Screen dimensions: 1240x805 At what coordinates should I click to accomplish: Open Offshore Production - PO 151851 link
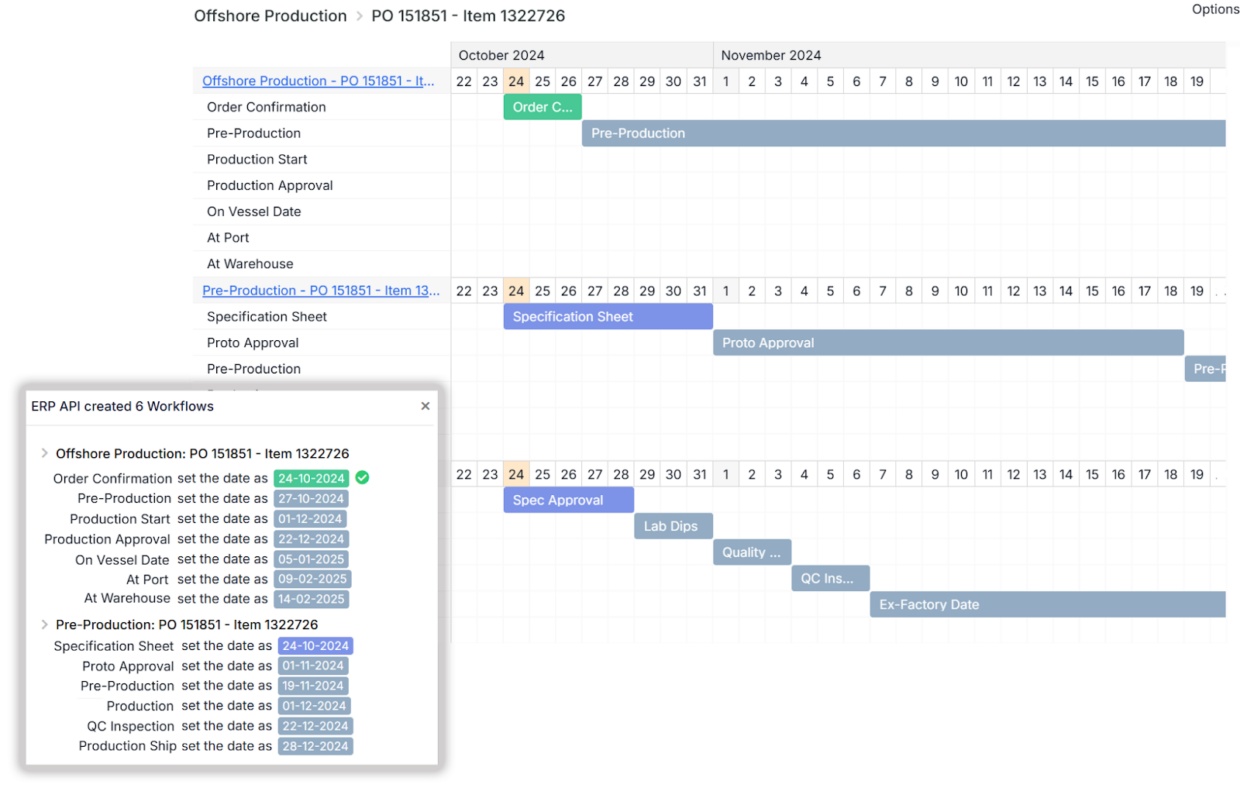pyautogui.click(x=320, y=81)
